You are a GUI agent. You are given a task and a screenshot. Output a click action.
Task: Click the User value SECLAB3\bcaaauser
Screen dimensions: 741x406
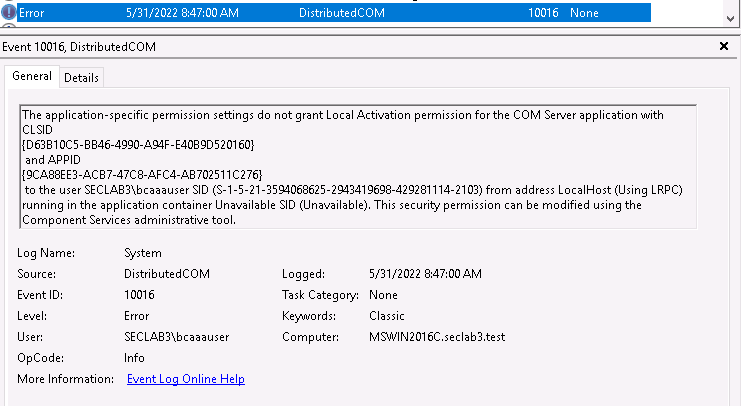177,337
